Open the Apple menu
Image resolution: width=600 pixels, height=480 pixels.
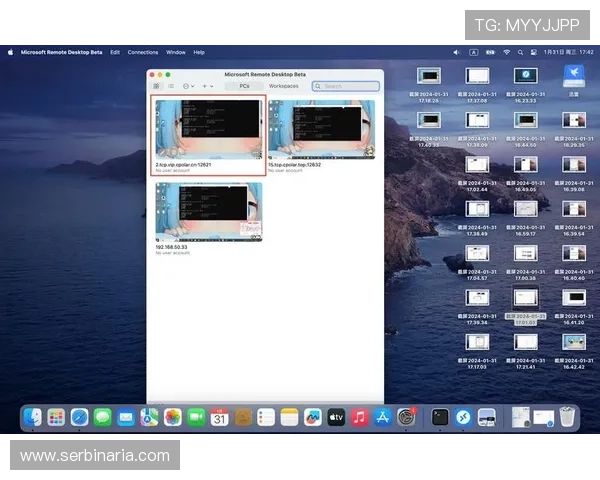coord(10,52)
